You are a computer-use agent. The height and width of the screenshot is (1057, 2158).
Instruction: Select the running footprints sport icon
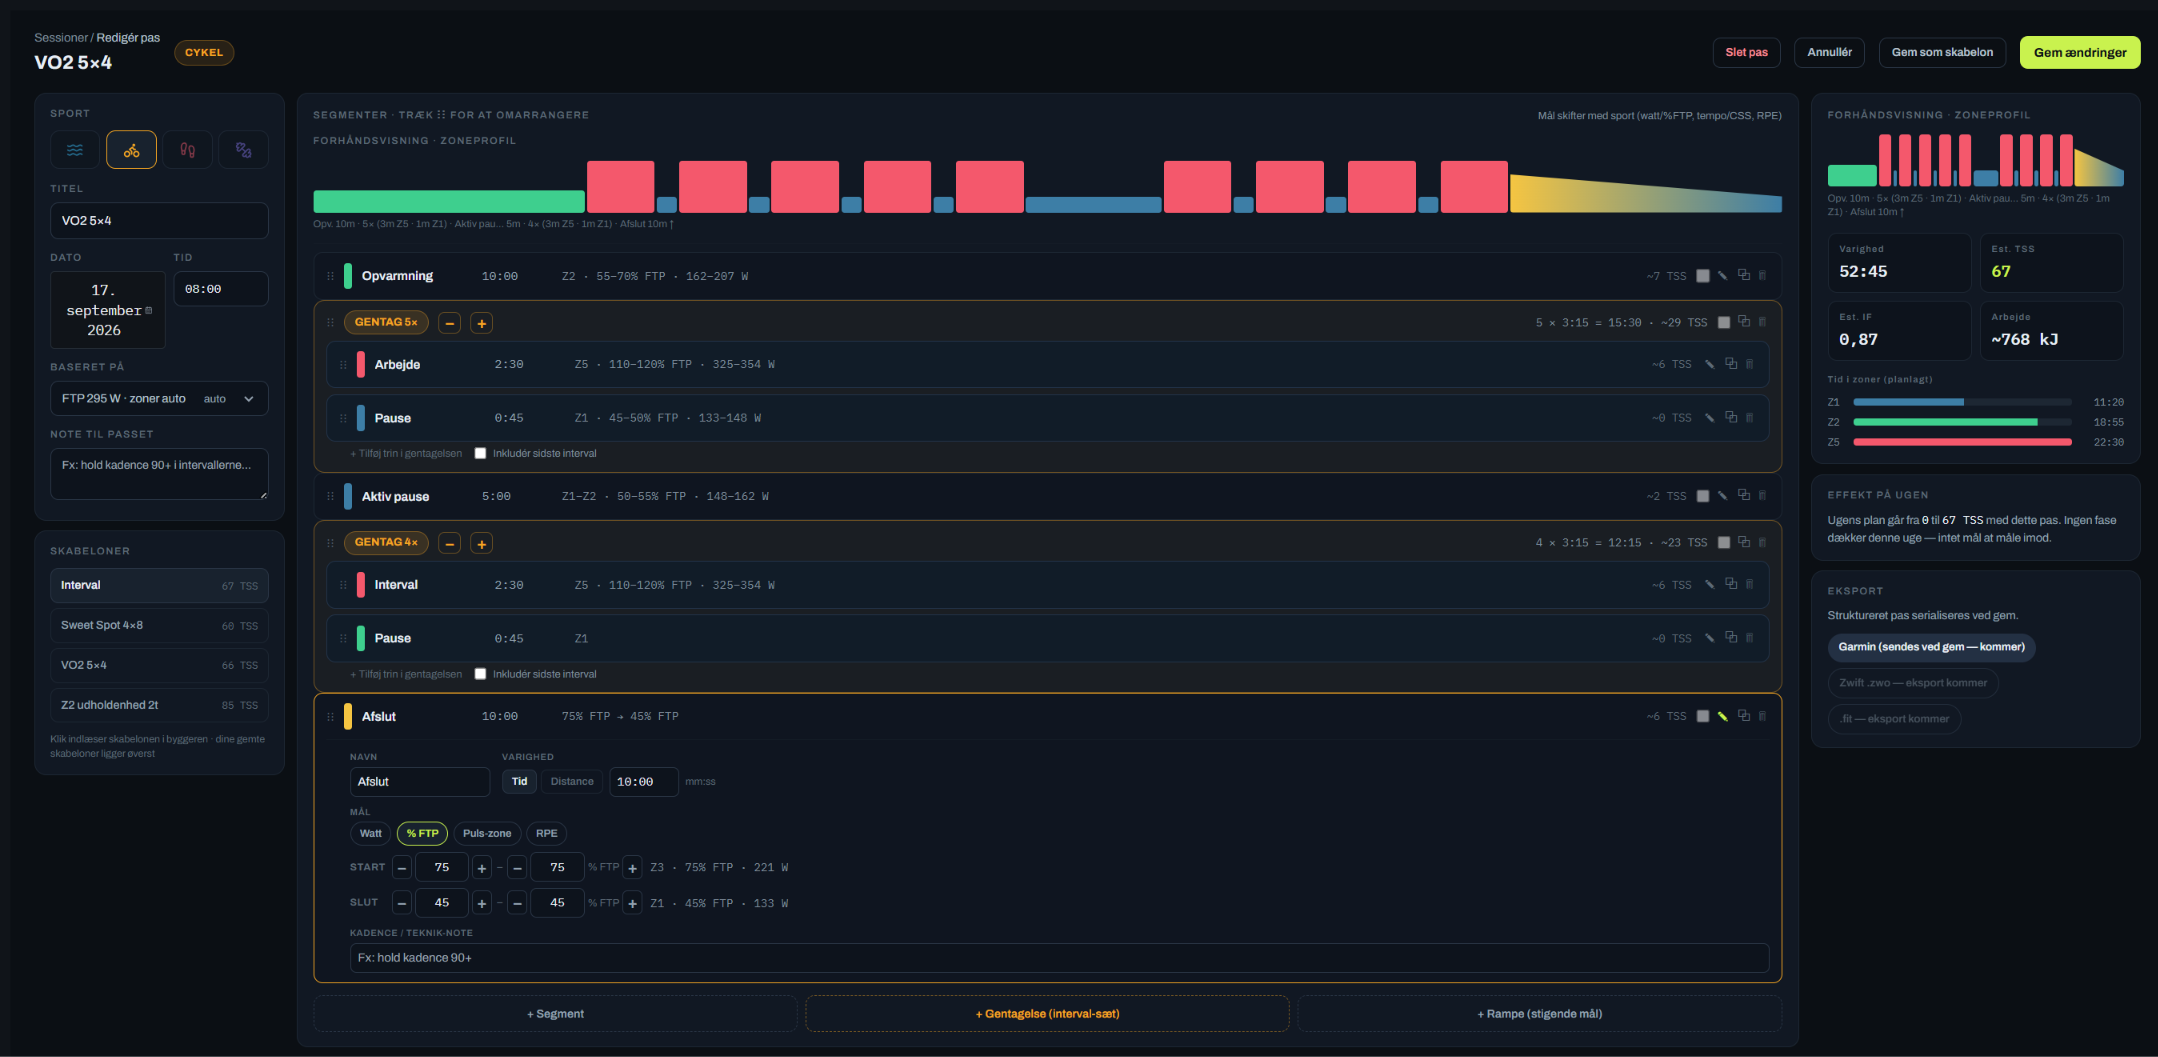(187, 150)
